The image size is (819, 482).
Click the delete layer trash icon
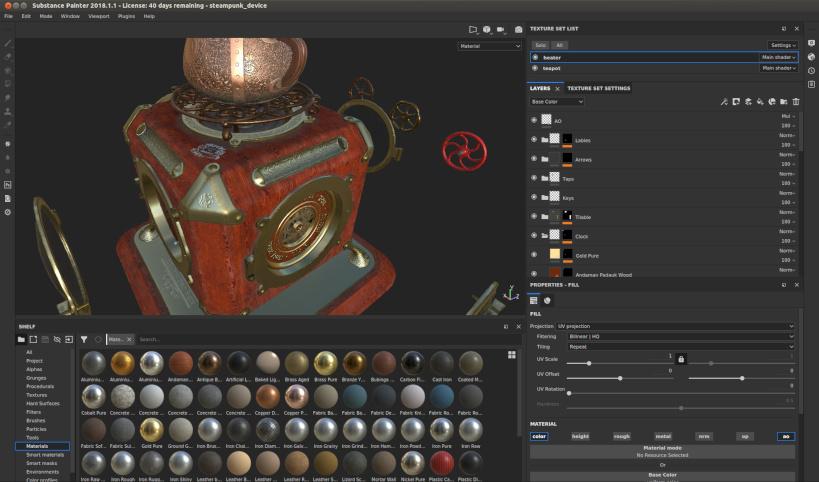click(x=796, y=102)
